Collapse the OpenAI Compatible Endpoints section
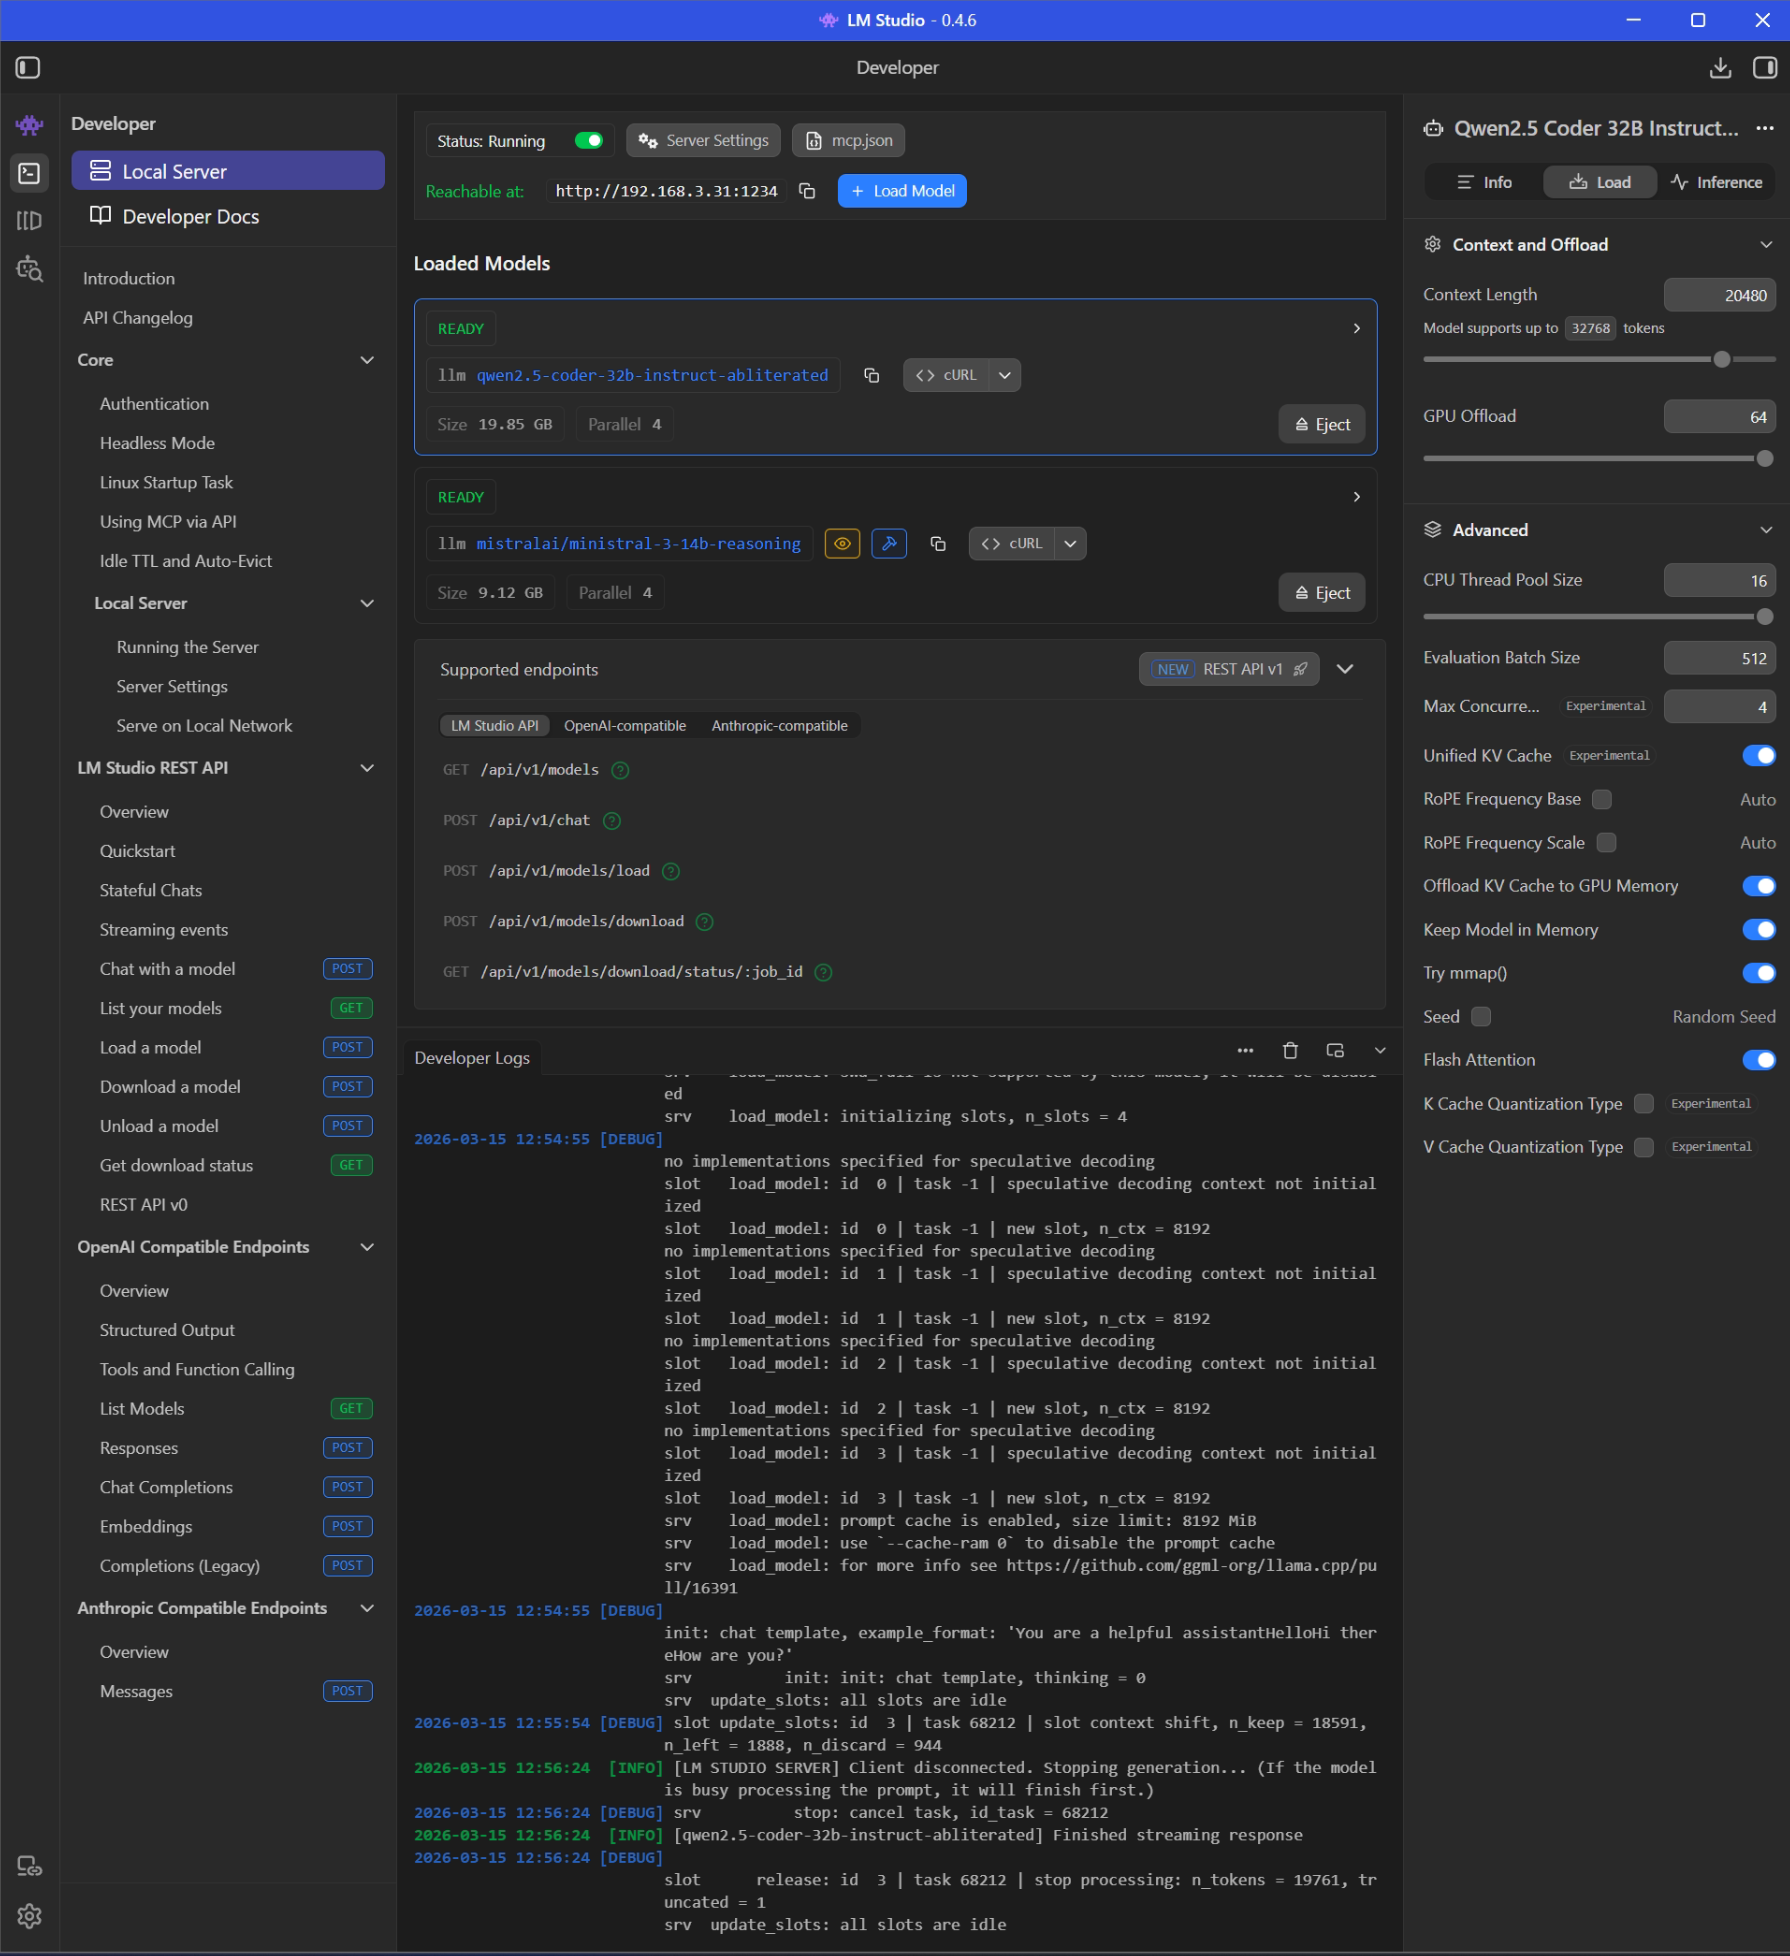Image resolution: width=1790 pixels, height=1956 pixels. pyautogui.click(x=367, y=1247)
